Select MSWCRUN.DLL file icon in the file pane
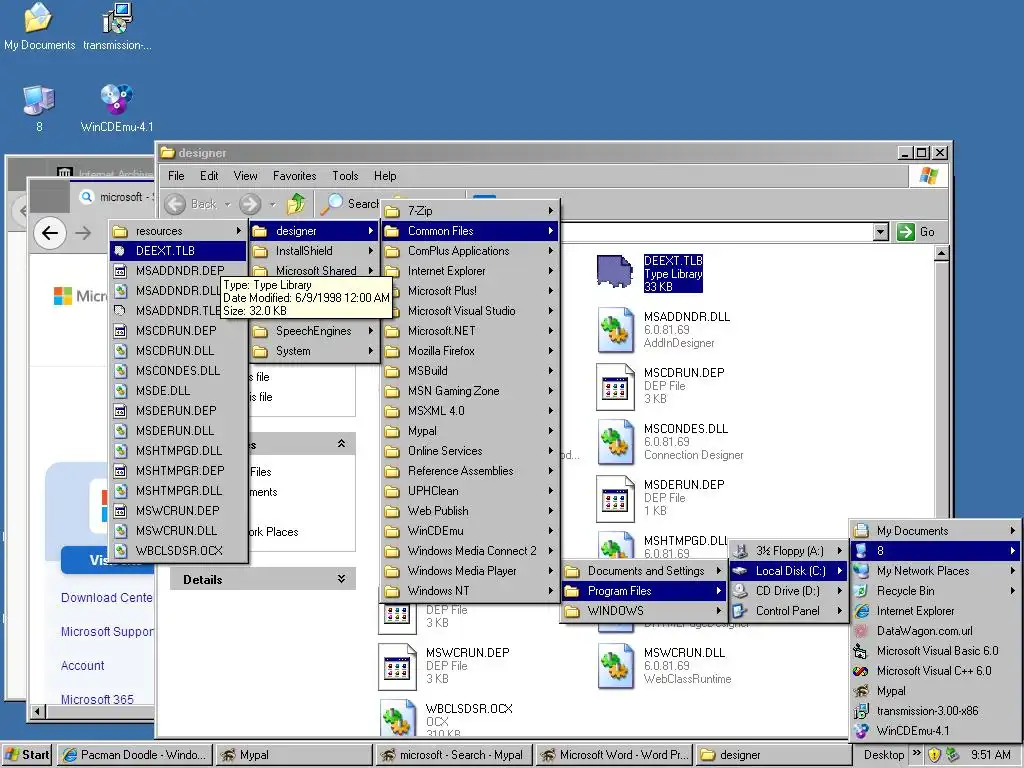Screen dimensions: 1024x768 pyautogui.click(x=615, y=666)
